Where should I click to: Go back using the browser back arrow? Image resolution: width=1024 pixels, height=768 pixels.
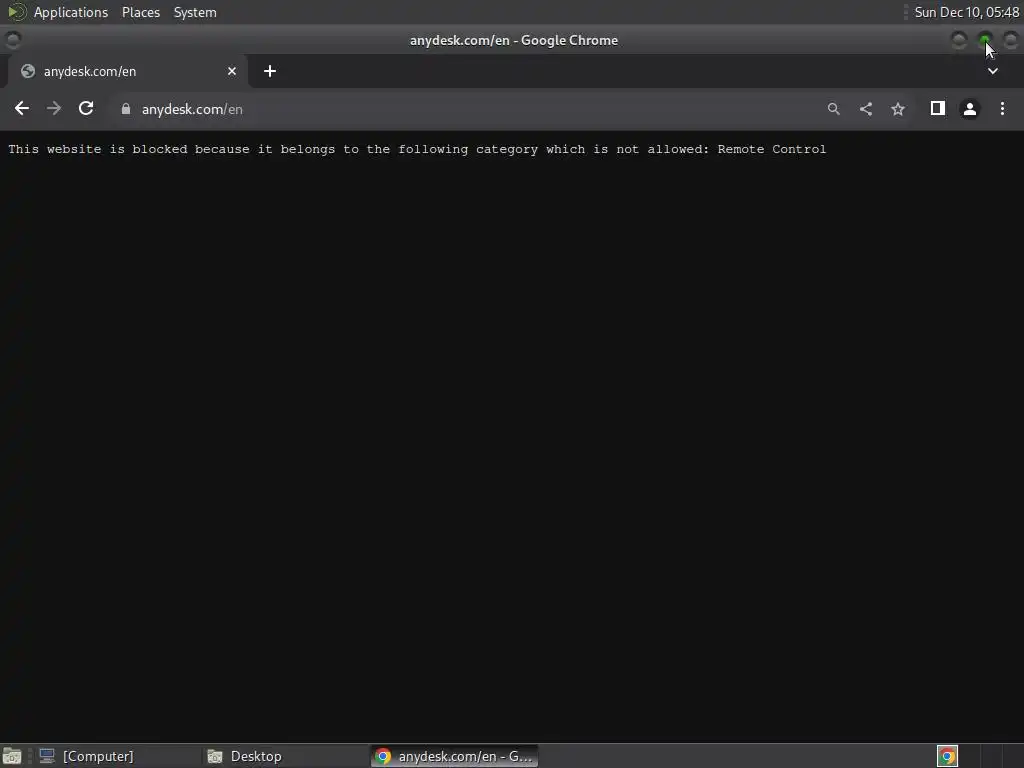pyautogui.click(x=22, y=108)
